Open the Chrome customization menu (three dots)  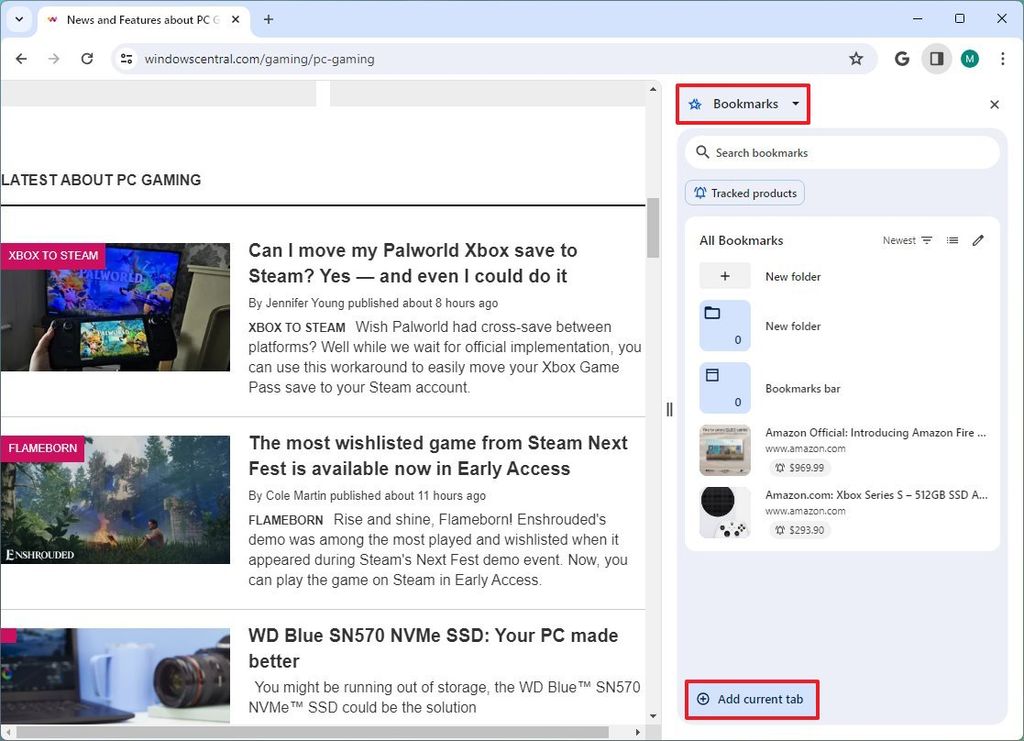click(1003, 59)
